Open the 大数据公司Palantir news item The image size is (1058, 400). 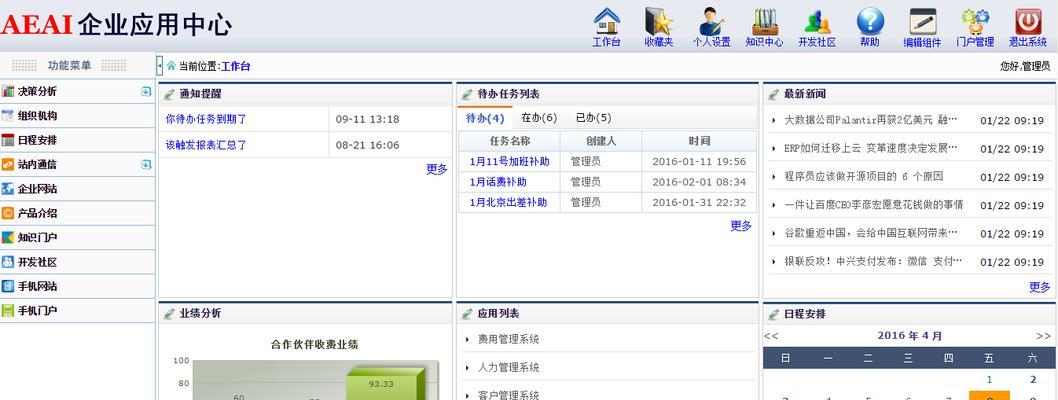tap(871, 120)
